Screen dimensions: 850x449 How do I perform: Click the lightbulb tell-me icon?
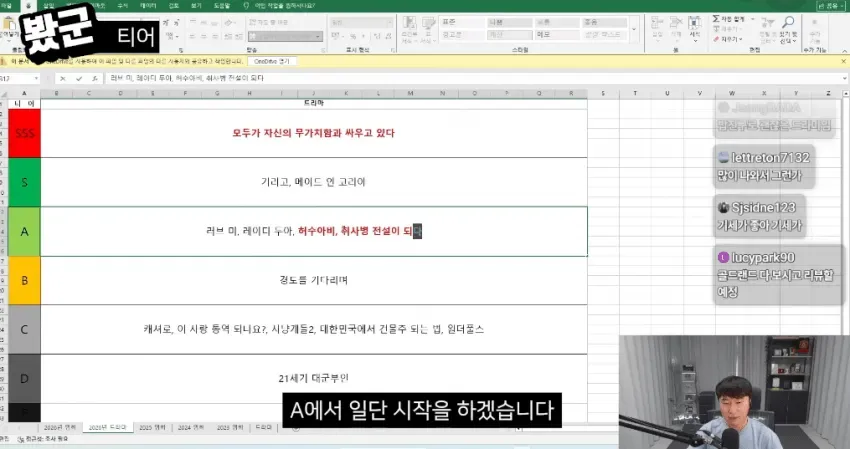[246, 6]
